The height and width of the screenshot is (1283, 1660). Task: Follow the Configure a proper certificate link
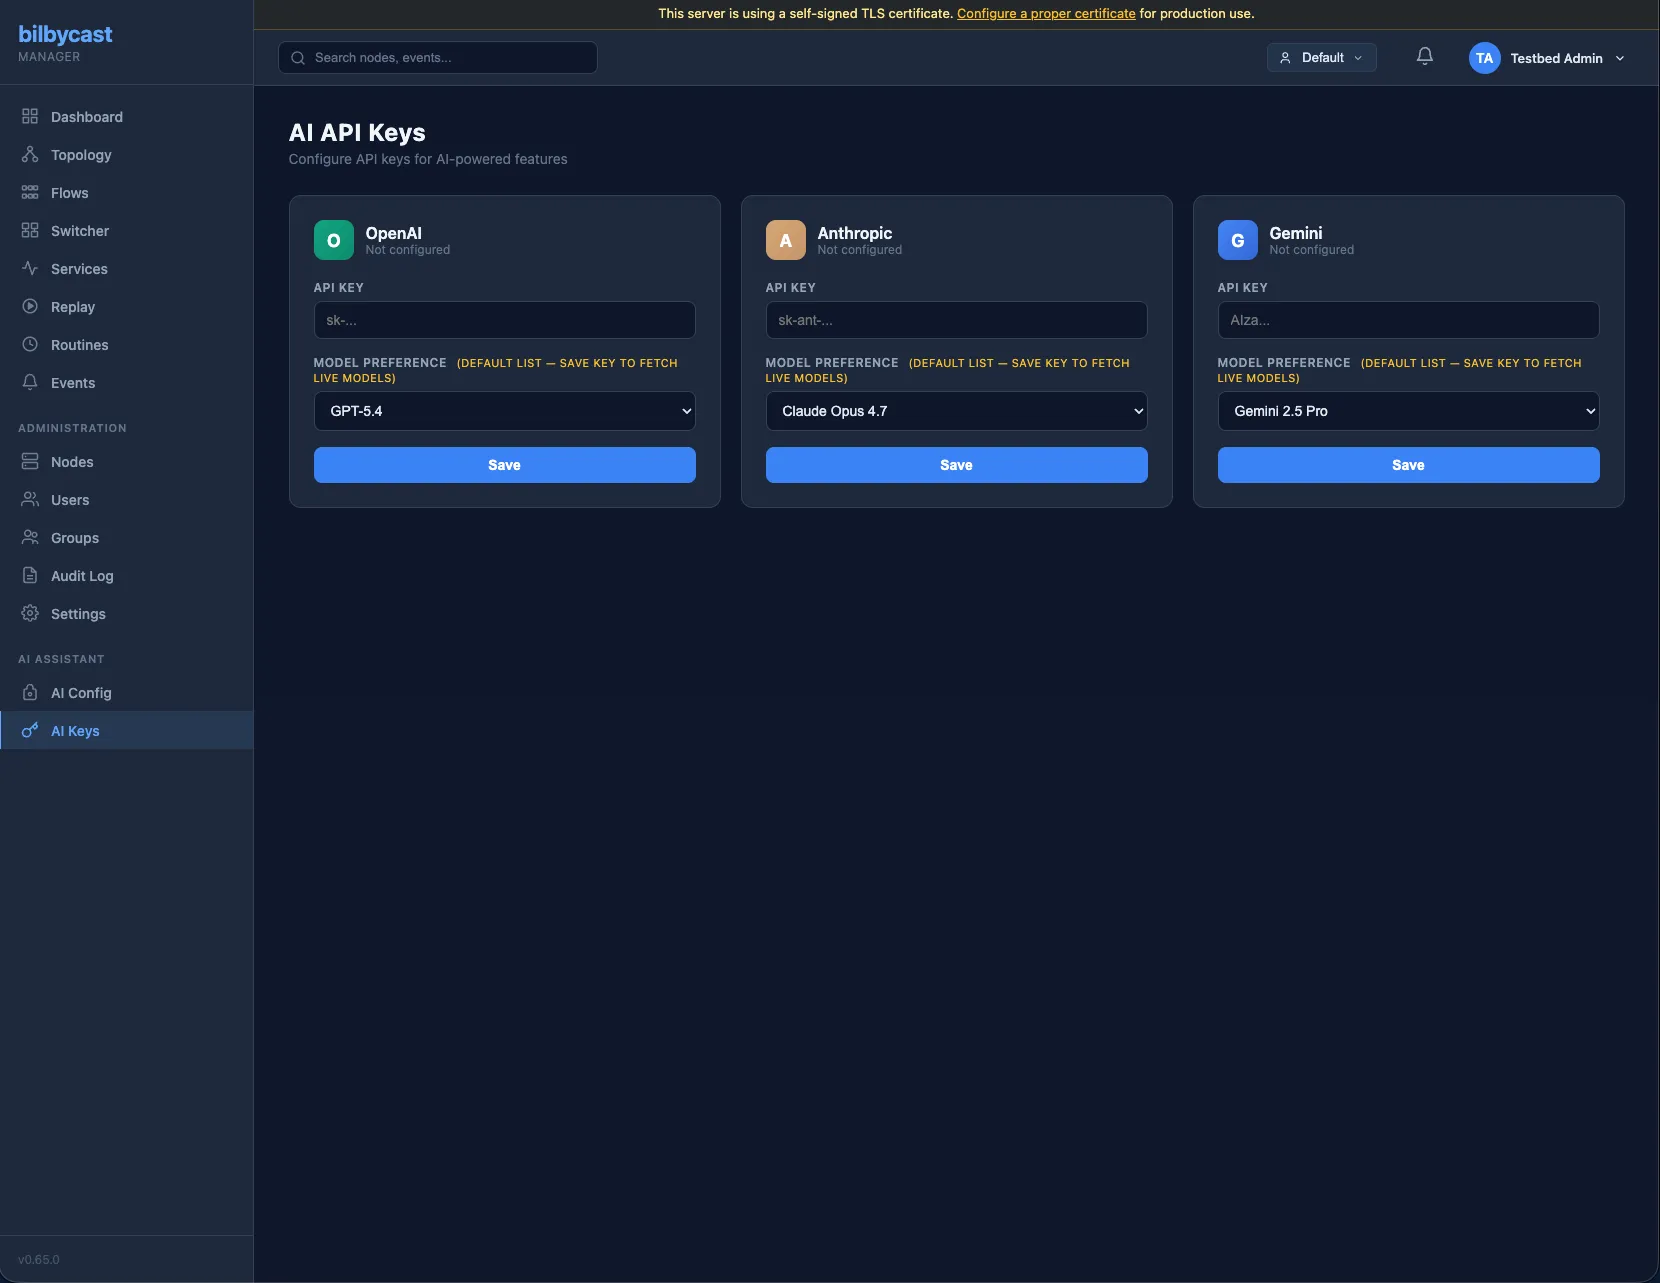(1046, 14)
